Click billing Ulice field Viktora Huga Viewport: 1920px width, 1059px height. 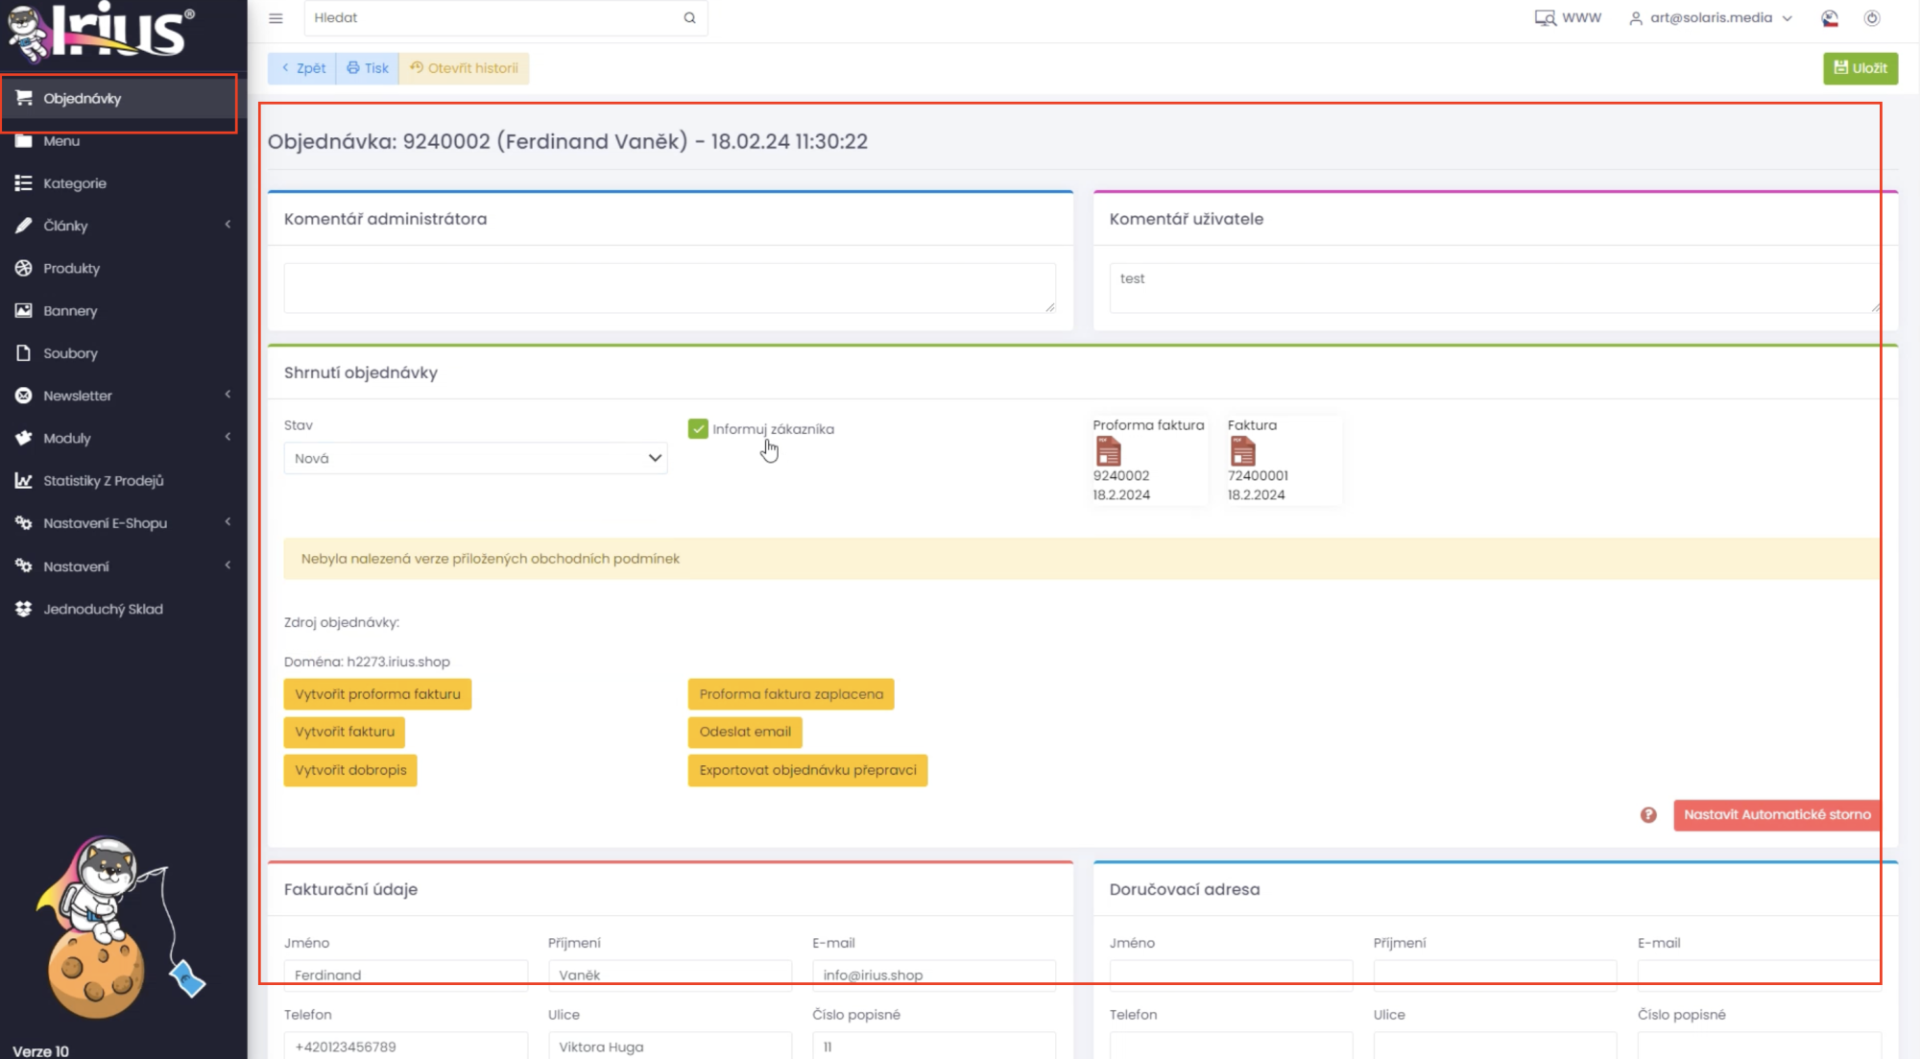[x=670, y=1046]
